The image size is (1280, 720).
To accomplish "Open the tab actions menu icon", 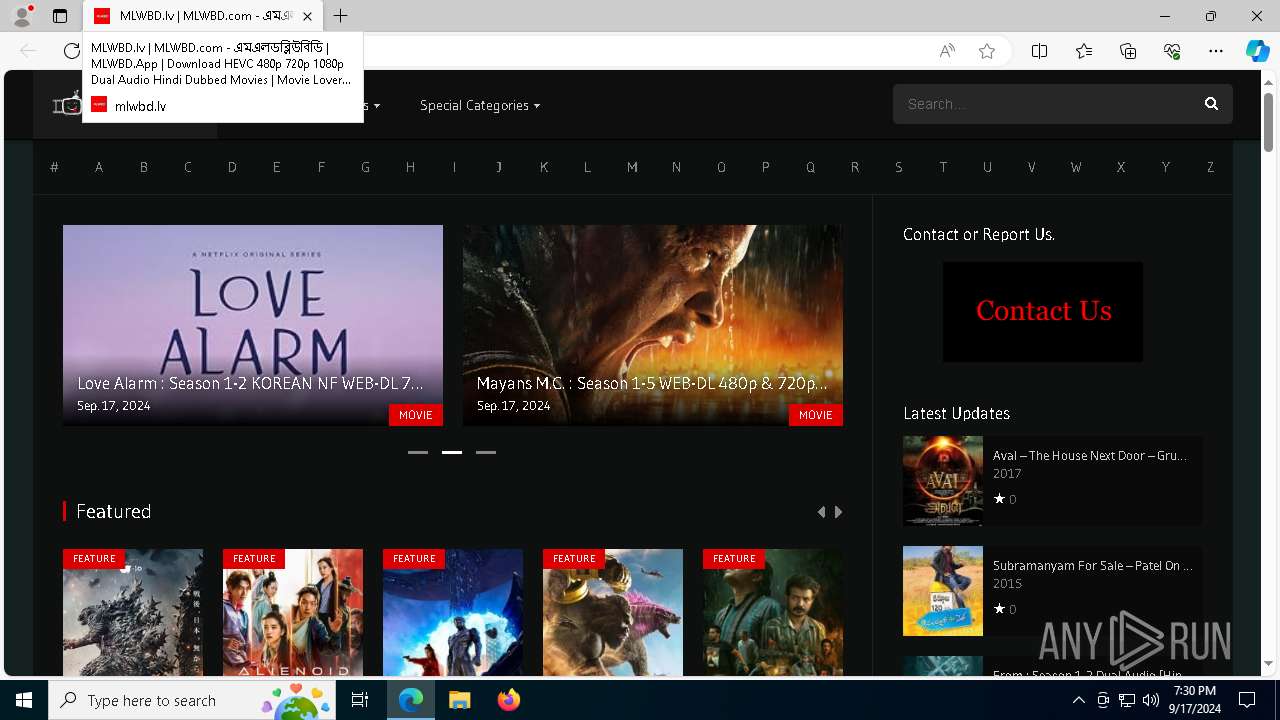I will (x=60, y=16).
